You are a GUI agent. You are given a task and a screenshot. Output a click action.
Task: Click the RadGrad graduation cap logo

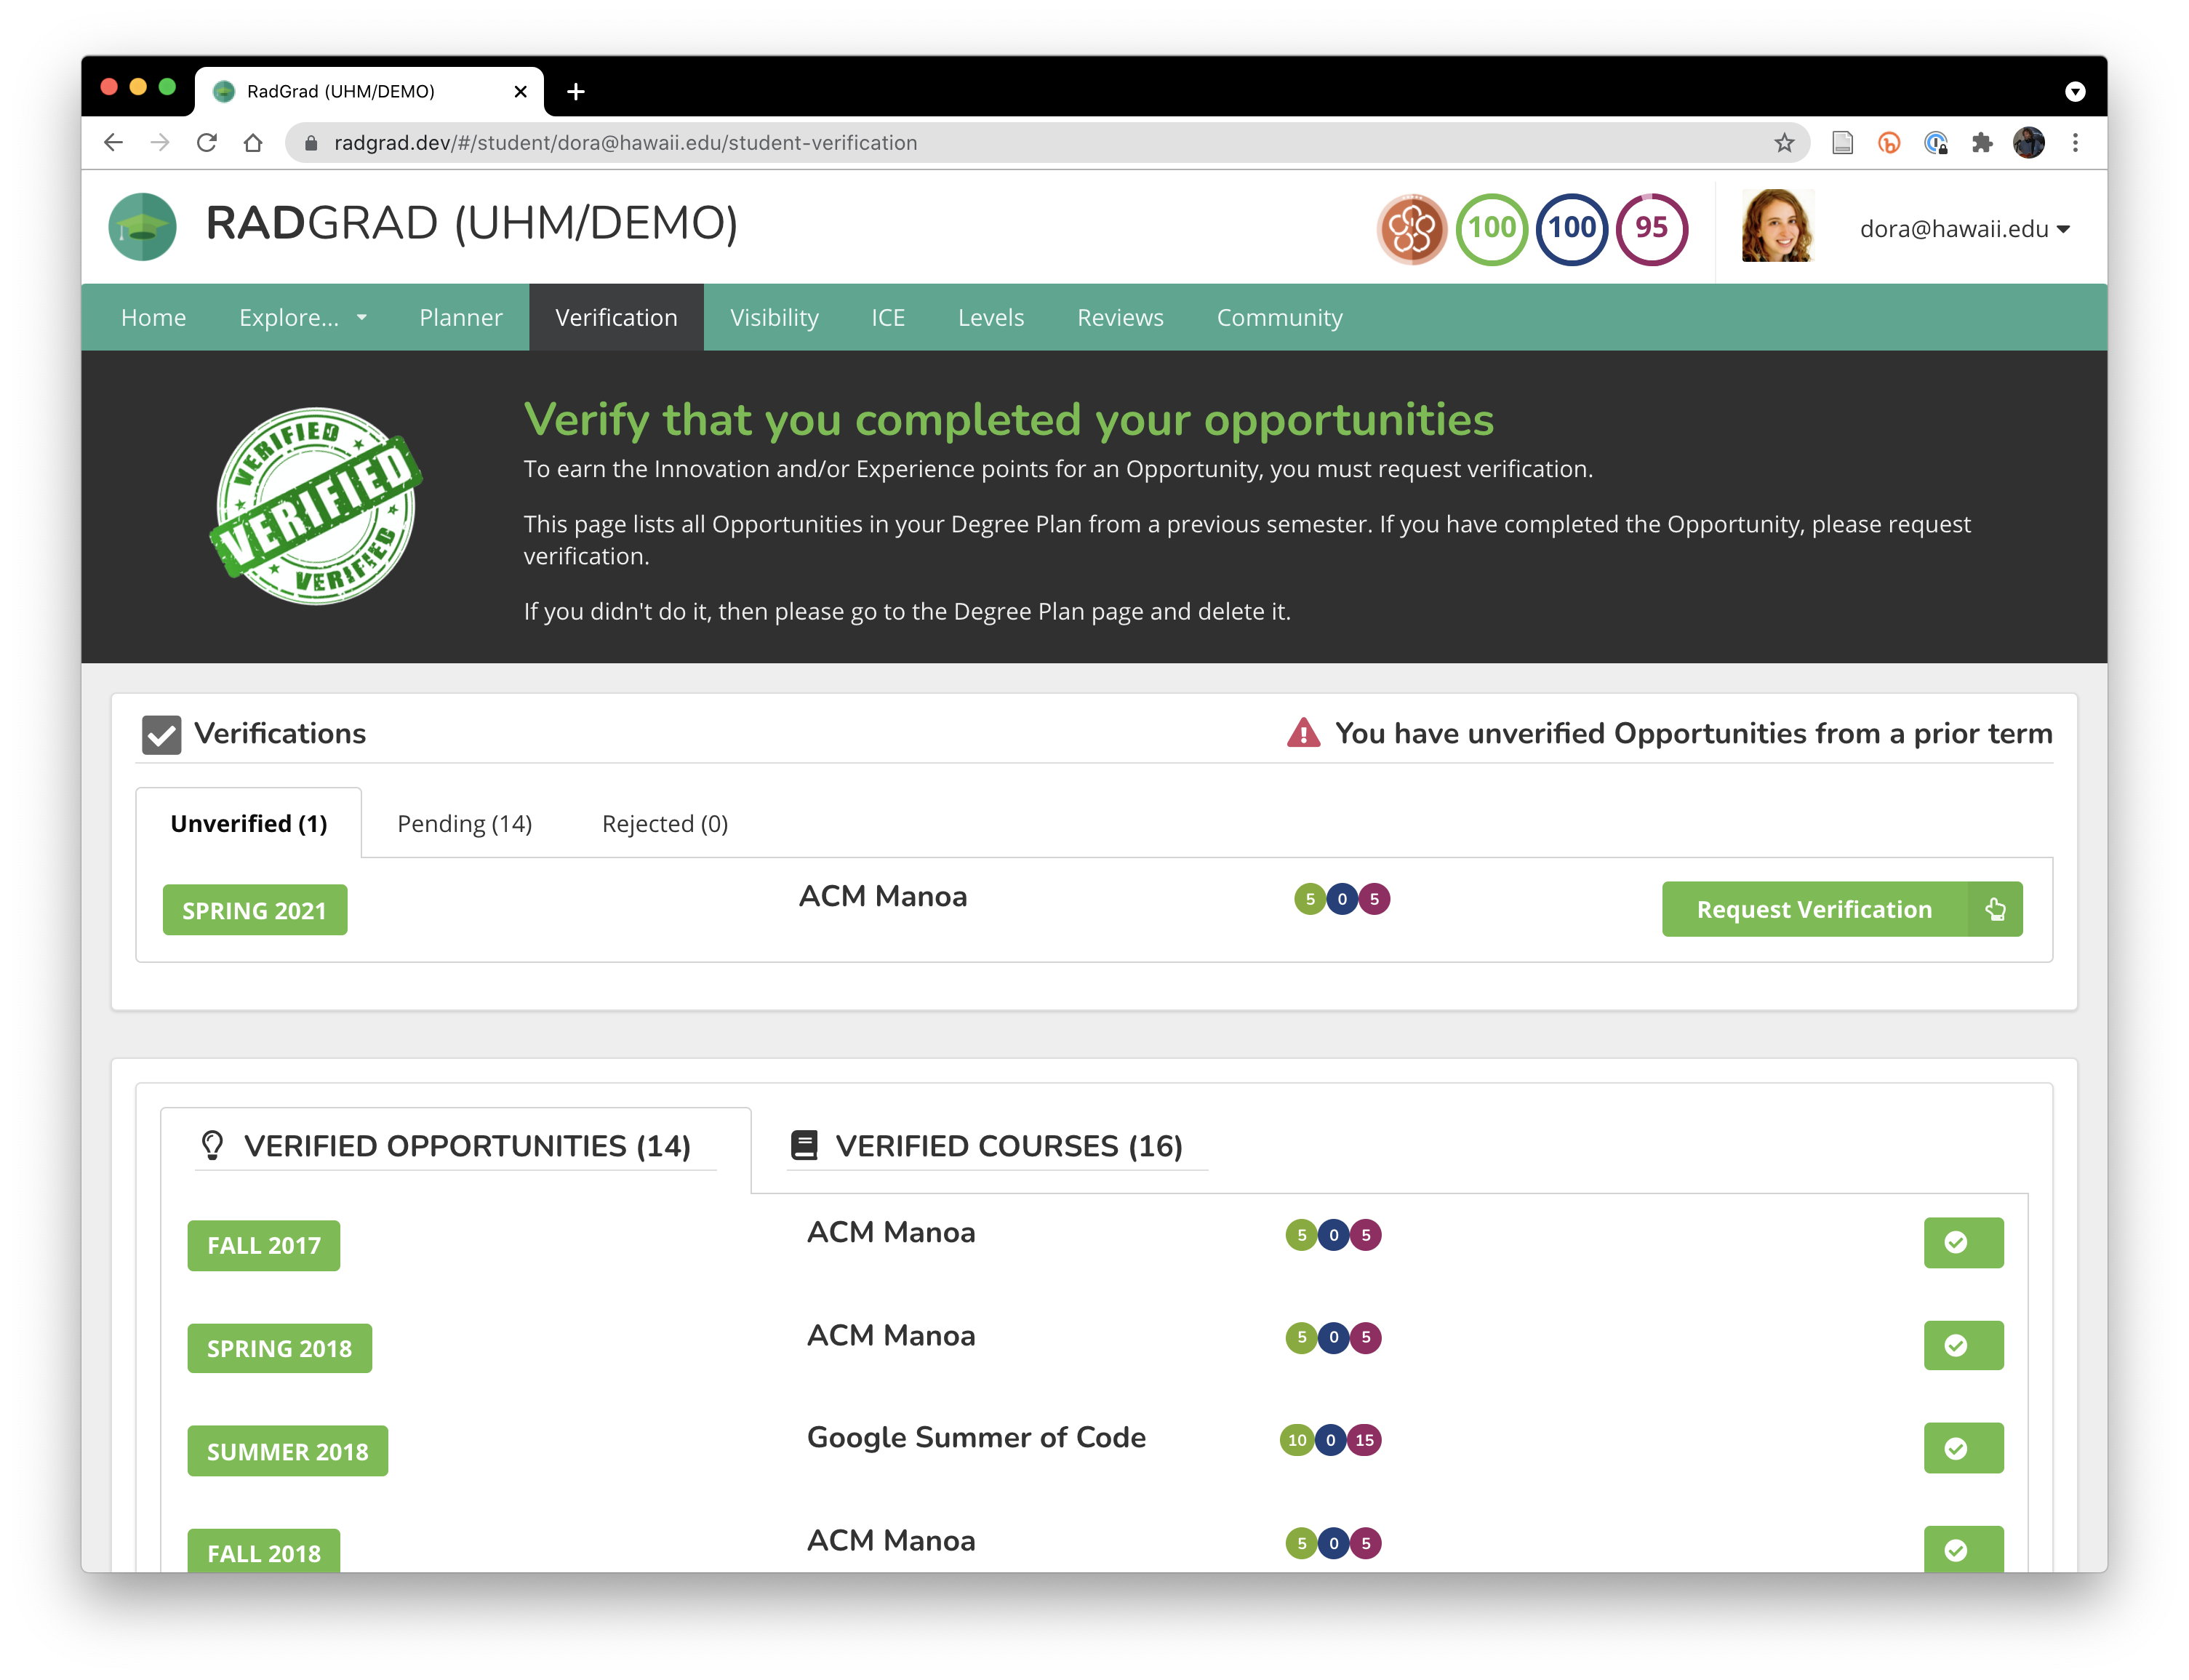click(x=142, y=227)
